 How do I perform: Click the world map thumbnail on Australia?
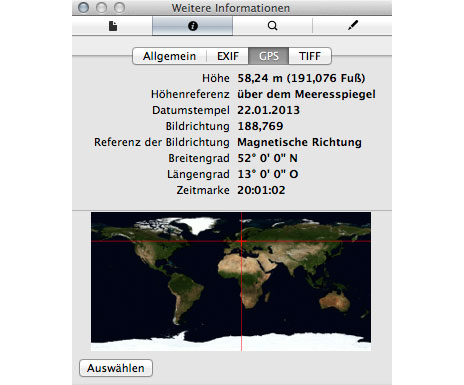click(335, 301)
